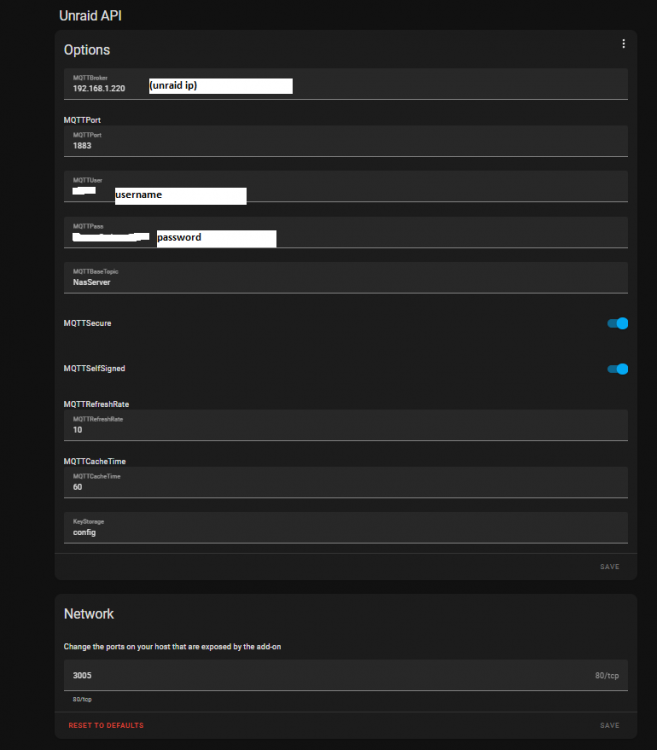657x750 pixels.
Task: Click the MQTTUser input field
Action: point(346,187)
